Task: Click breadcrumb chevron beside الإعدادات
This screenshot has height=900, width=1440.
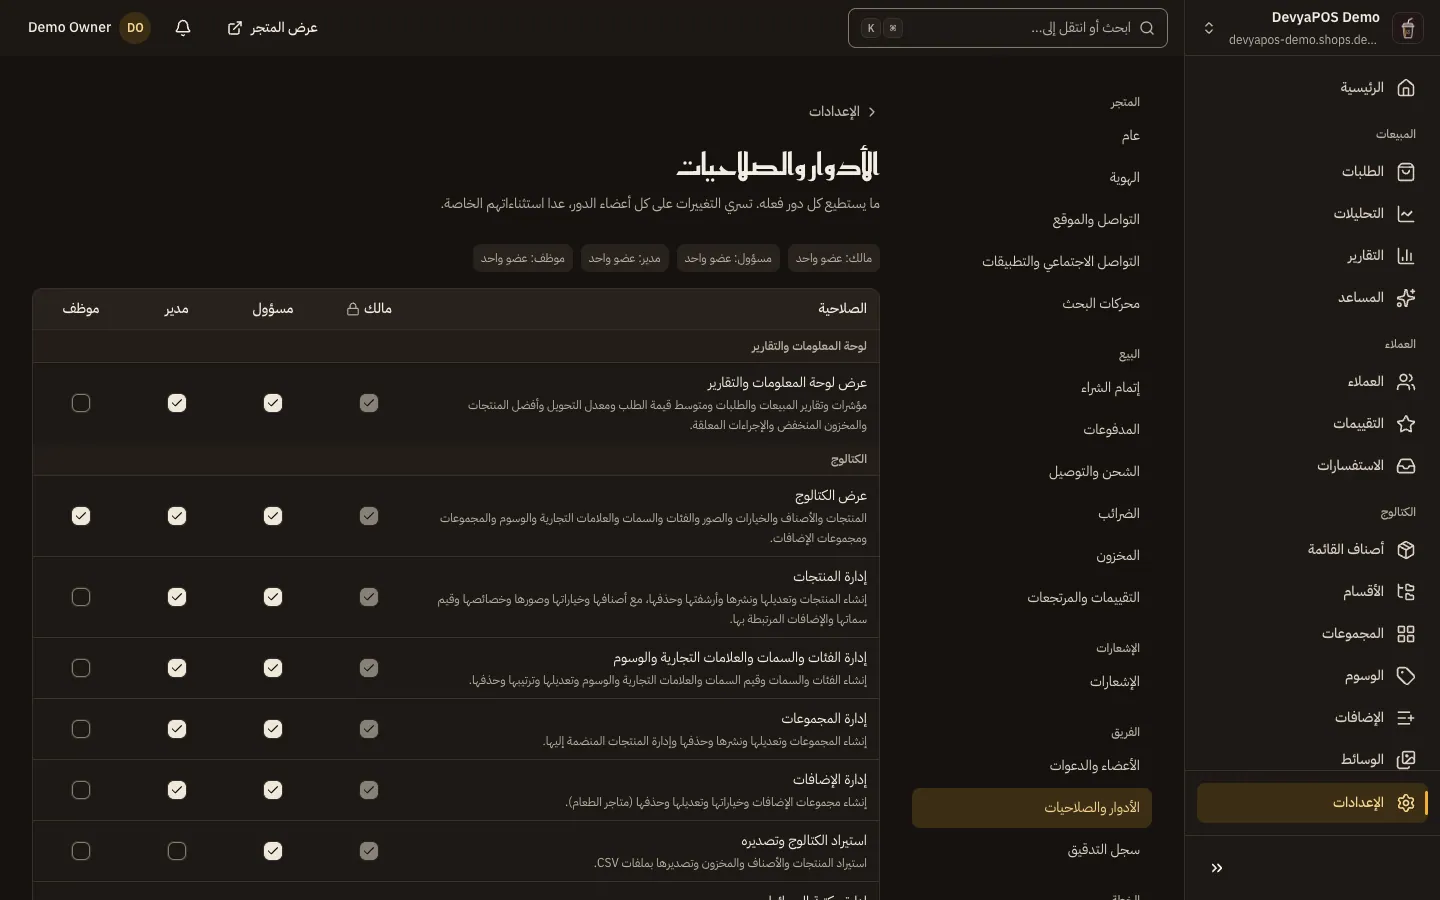Action: [x=872, y=112]
